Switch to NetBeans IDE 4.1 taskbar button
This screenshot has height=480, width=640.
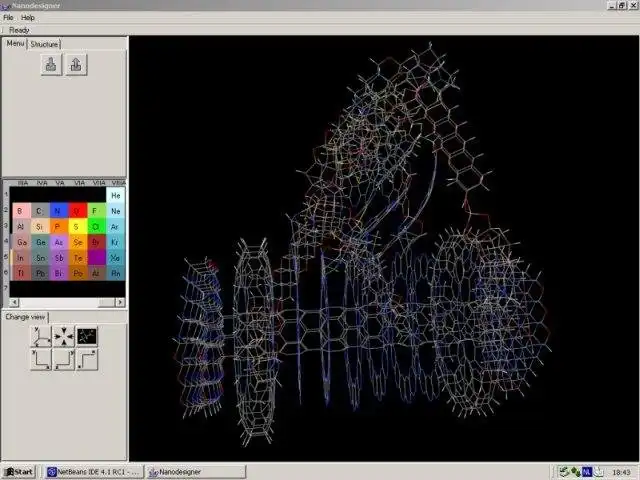[x=94, y=472]
